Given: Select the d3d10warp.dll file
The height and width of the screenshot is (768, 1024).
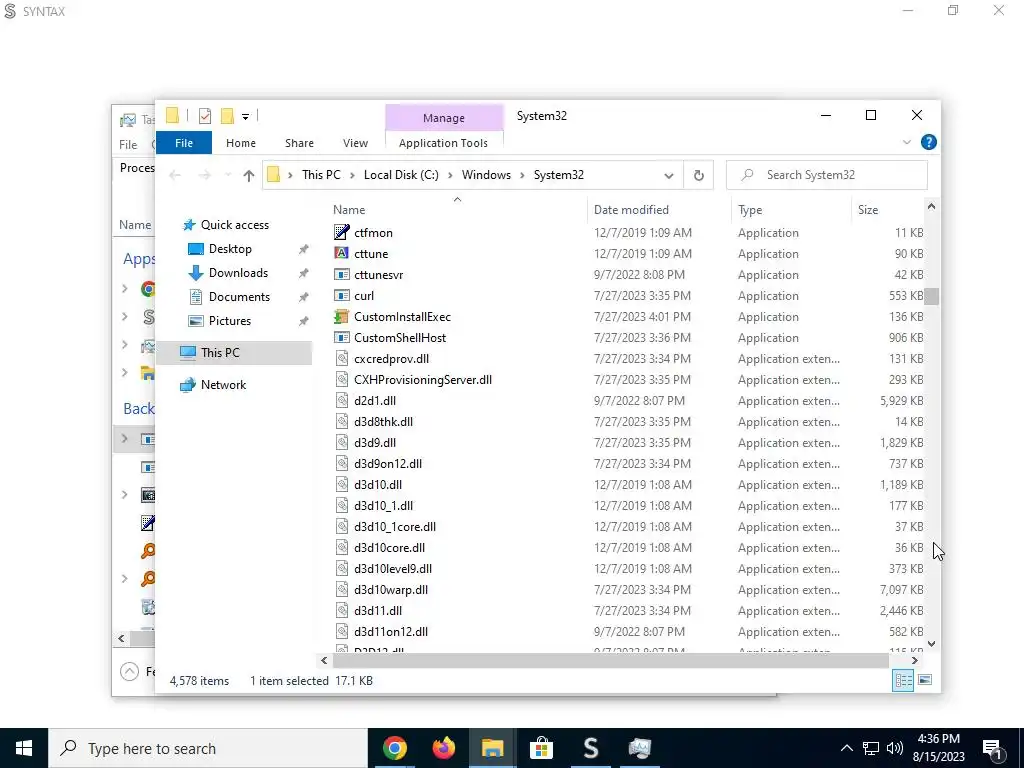Looking at the screenshot, I should coord(391,590).
